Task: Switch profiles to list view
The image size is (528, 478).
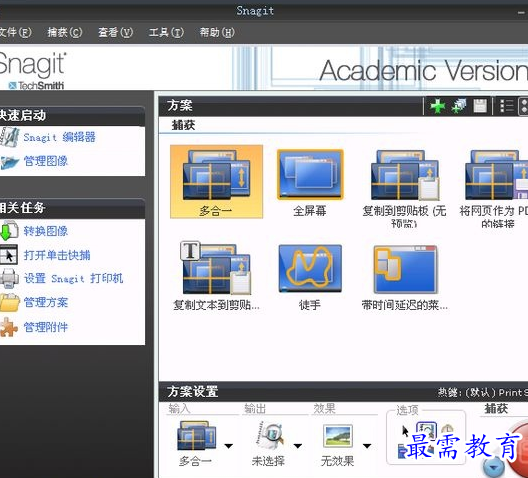Action: pyautogui.click(x=506, y=106)
